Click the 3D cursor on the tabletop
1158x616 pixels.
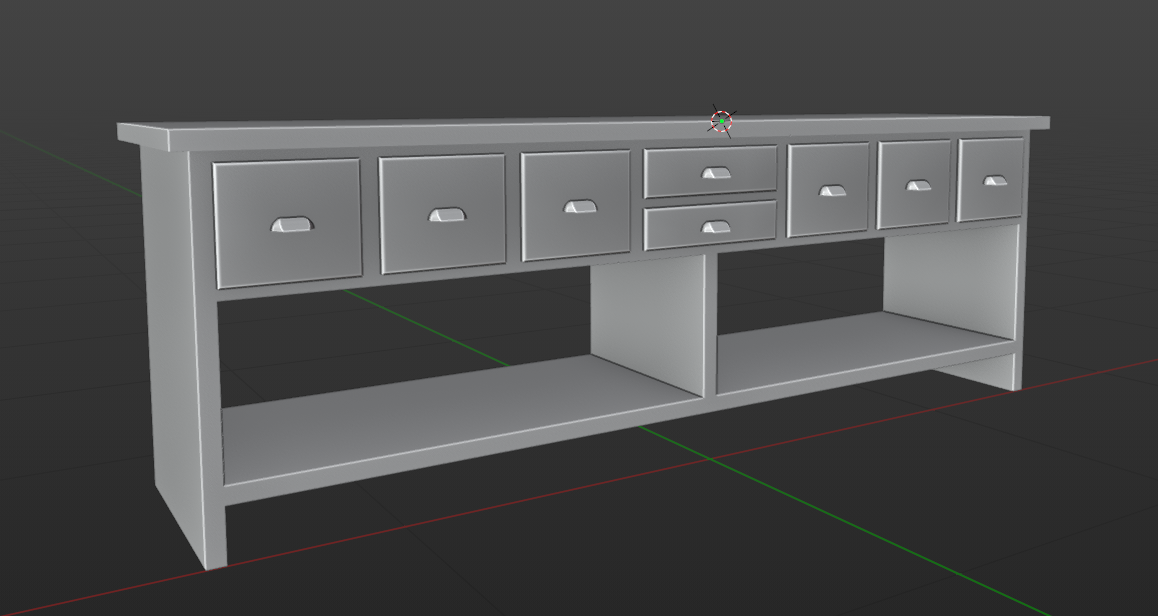coord(722,120)
